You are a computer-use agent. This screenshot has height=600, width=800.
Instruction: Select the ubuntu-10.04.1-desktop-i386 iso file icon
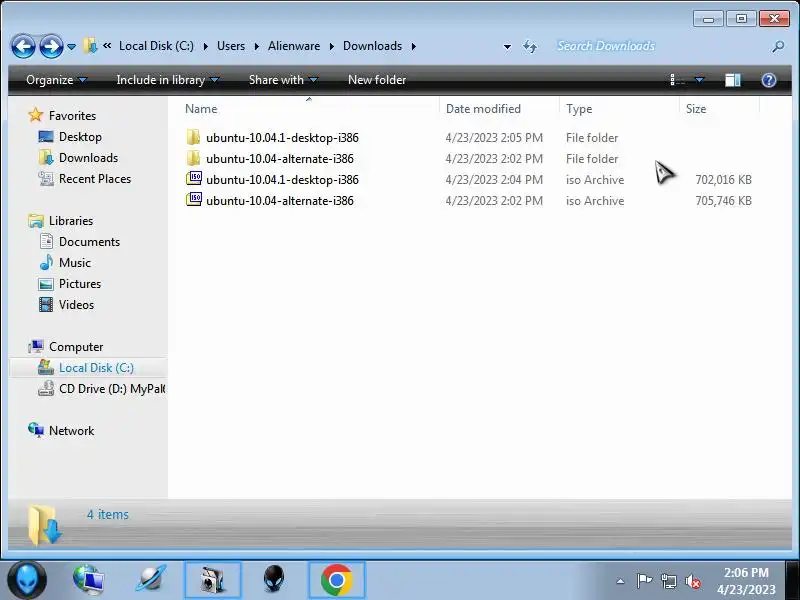tap(194, 179)
